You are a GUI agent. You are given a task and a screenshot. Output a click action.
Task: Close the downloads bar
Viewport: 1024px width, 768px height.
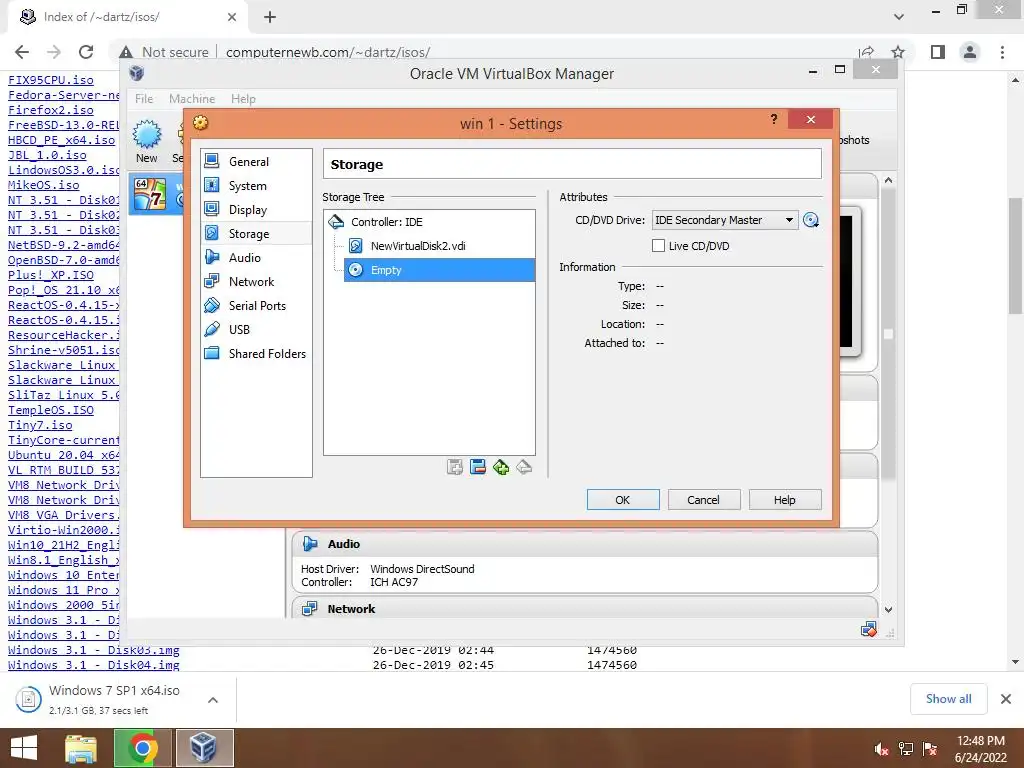tap(1006, 699)
